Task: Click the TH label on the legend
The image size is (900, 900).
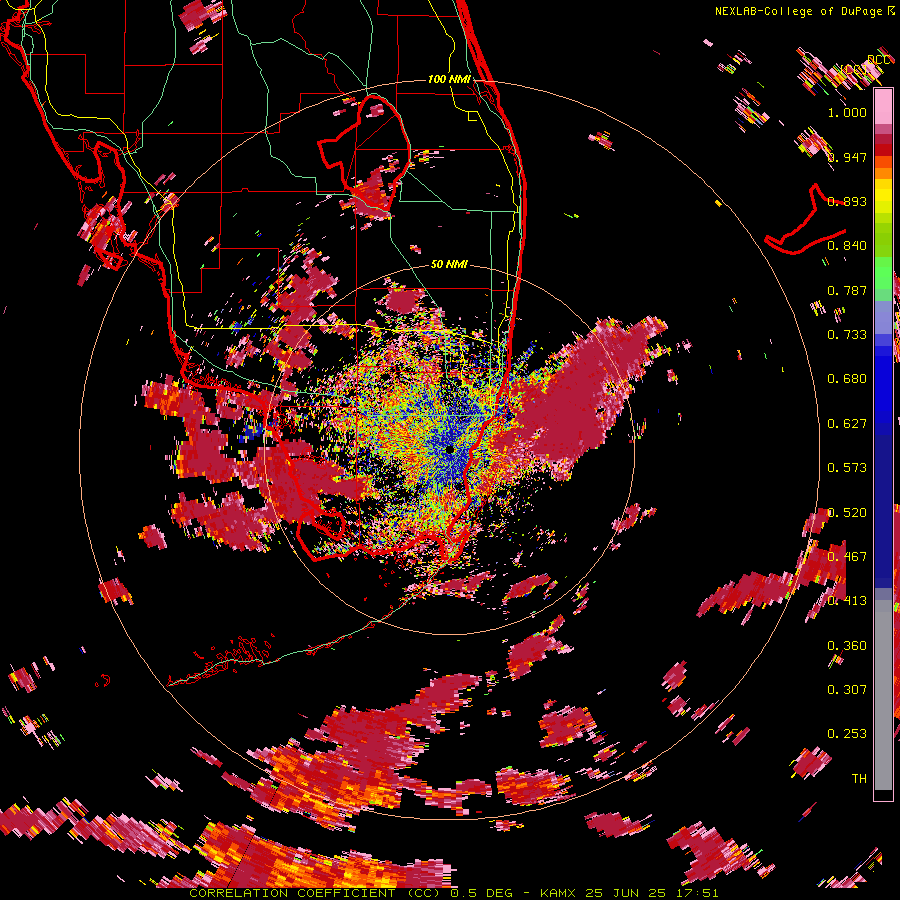Action: pos(859,779)
